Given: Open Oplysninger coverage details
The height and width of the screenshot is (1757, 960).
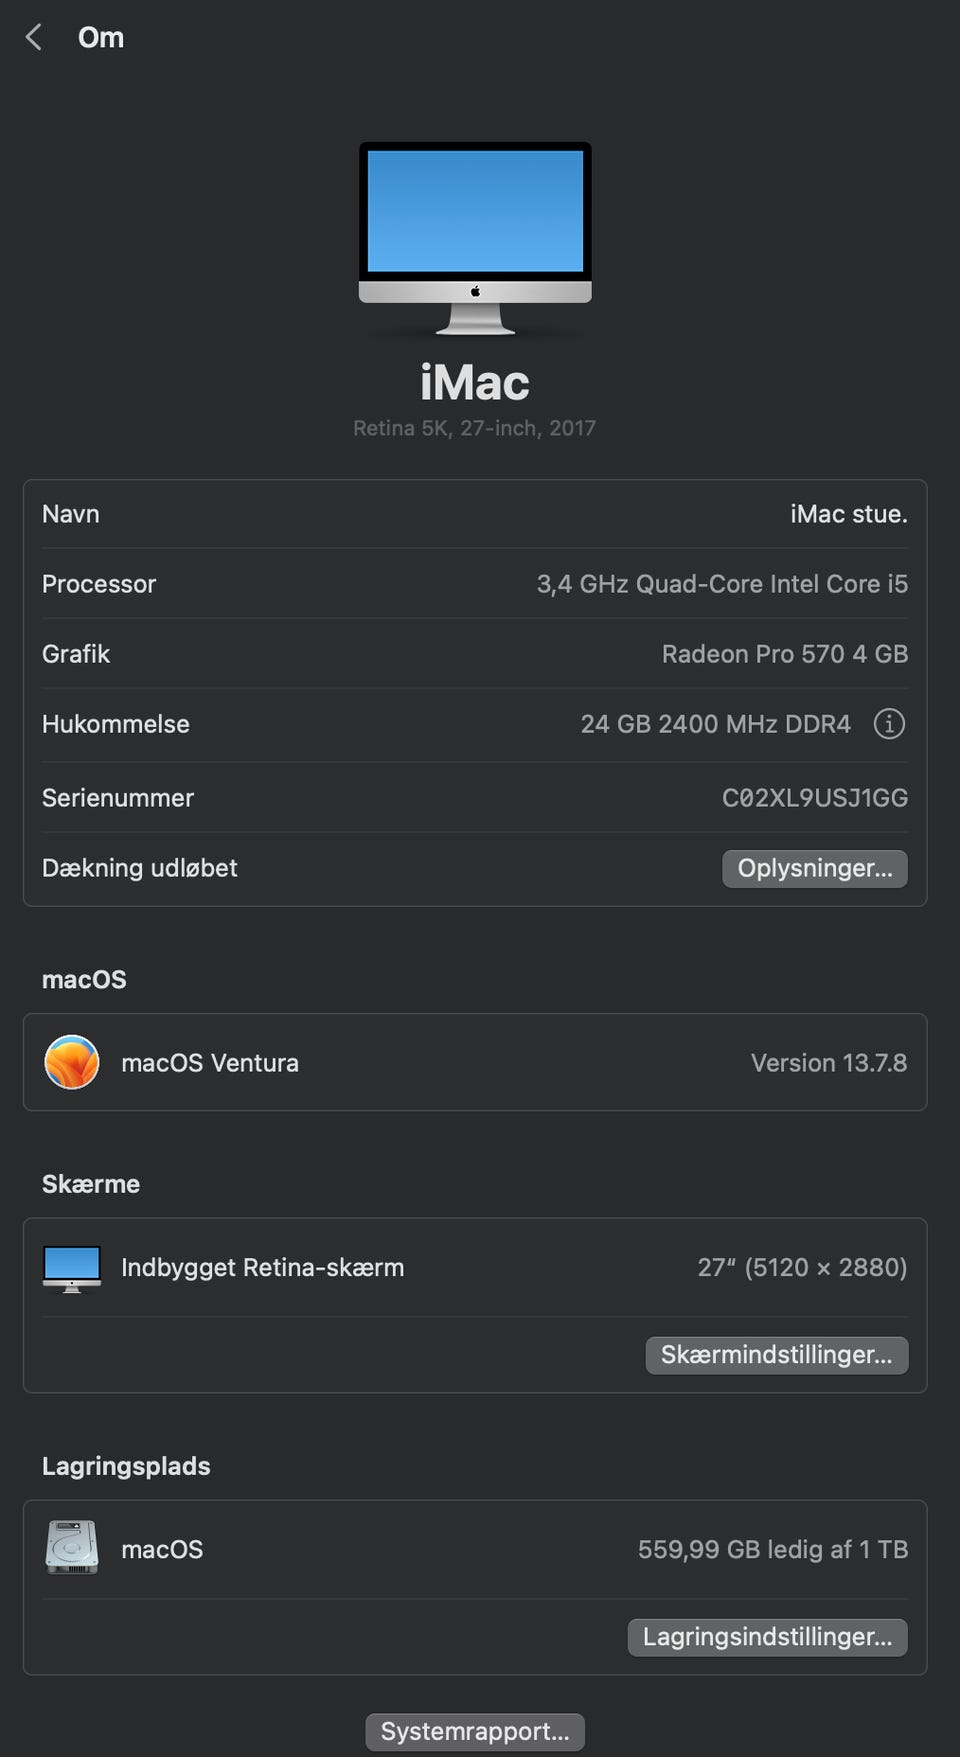Looking at the screenshot, I should click(814, 868).
